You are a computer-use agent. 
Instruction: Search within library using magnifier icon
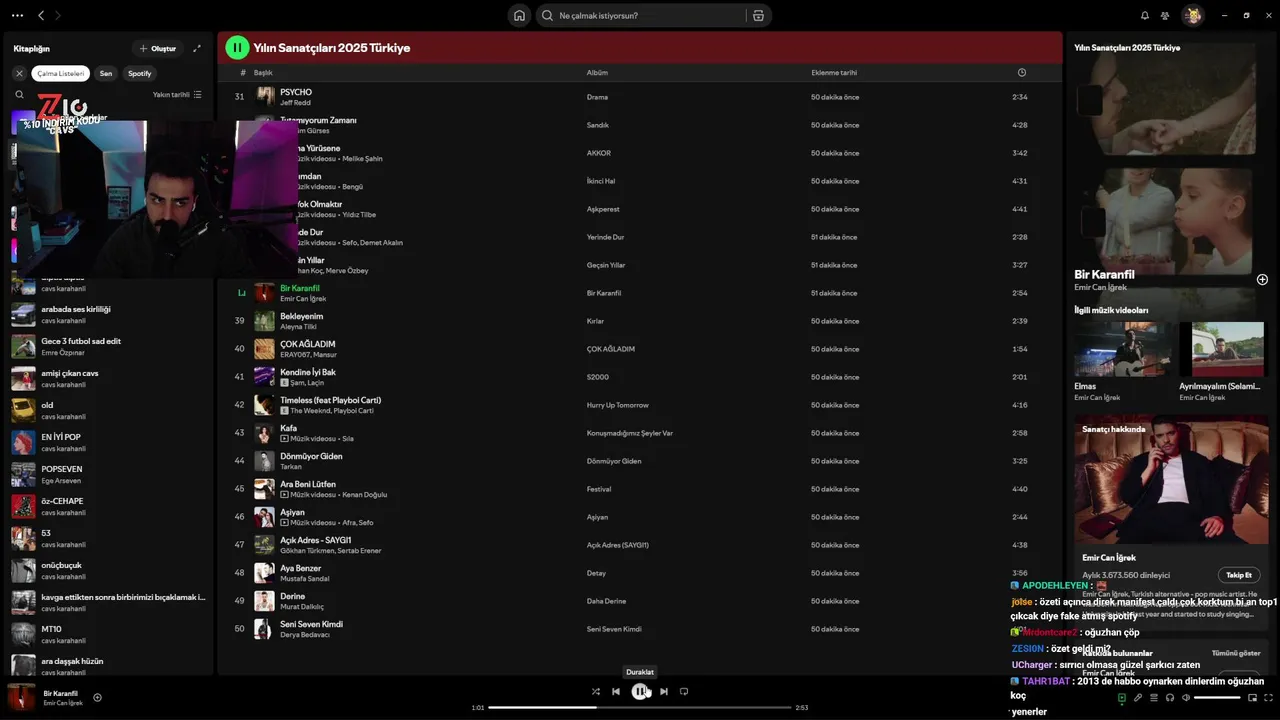(x=19, y=95)
